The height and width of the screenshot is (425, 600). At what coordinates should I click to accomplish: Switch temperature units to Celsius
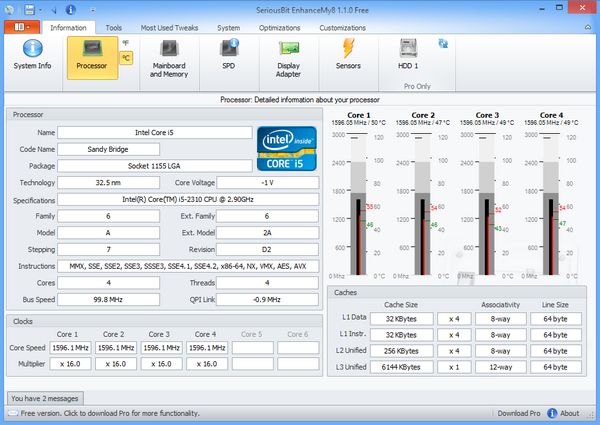[126, 58]
